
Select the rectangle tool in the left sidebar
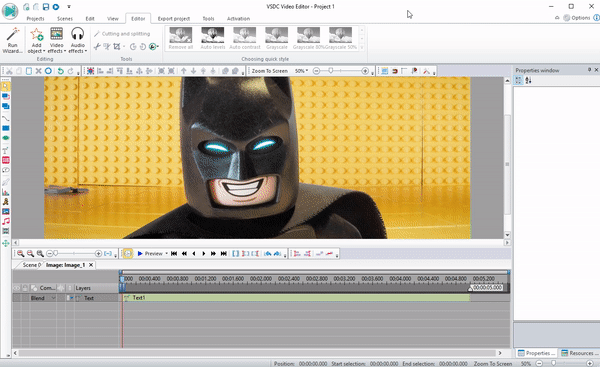click(x=5, y=128)
